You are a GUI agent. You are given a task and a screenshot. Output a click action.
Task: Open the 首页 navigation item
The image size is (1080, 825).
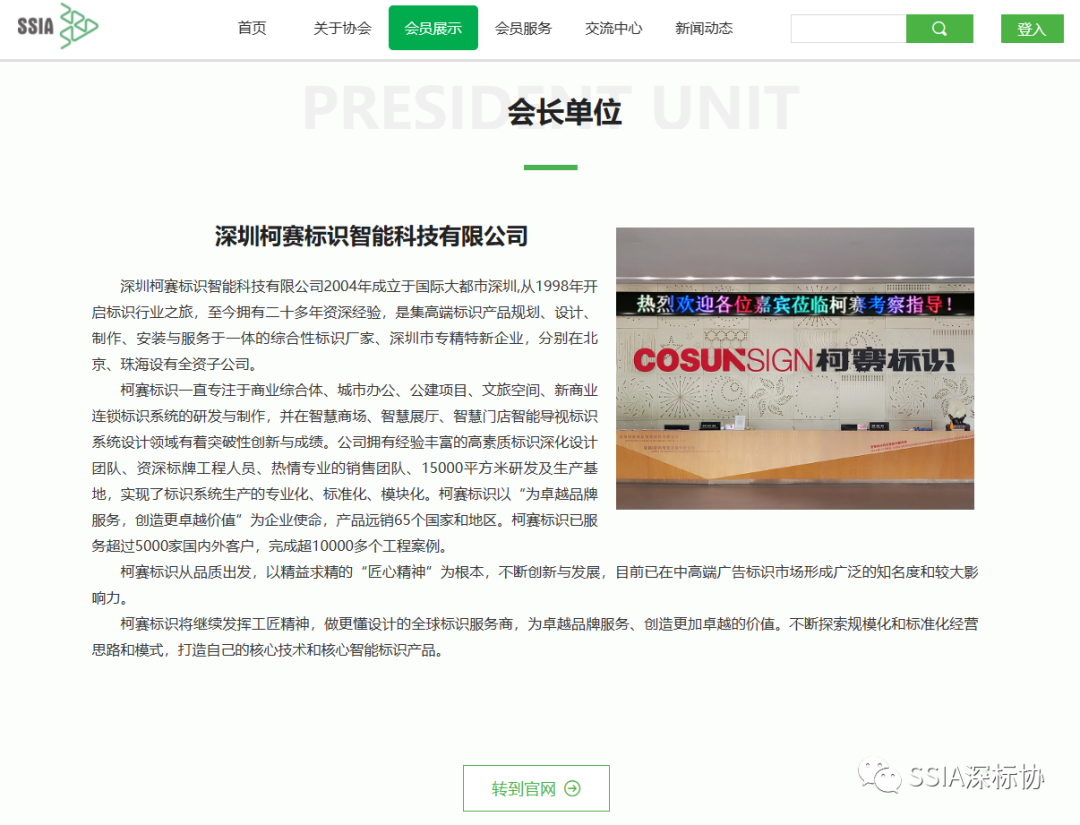click(x=251, y=28)
